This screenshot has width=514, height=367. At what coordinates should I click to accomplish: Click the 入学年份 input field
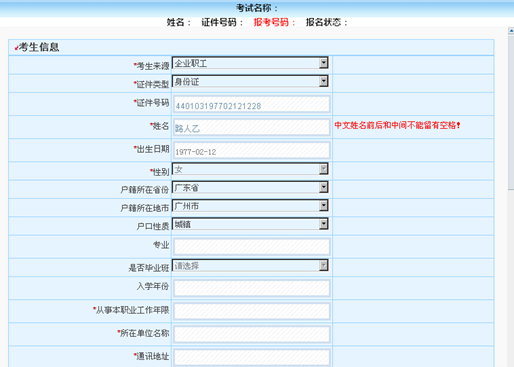[x=252, y=288]
